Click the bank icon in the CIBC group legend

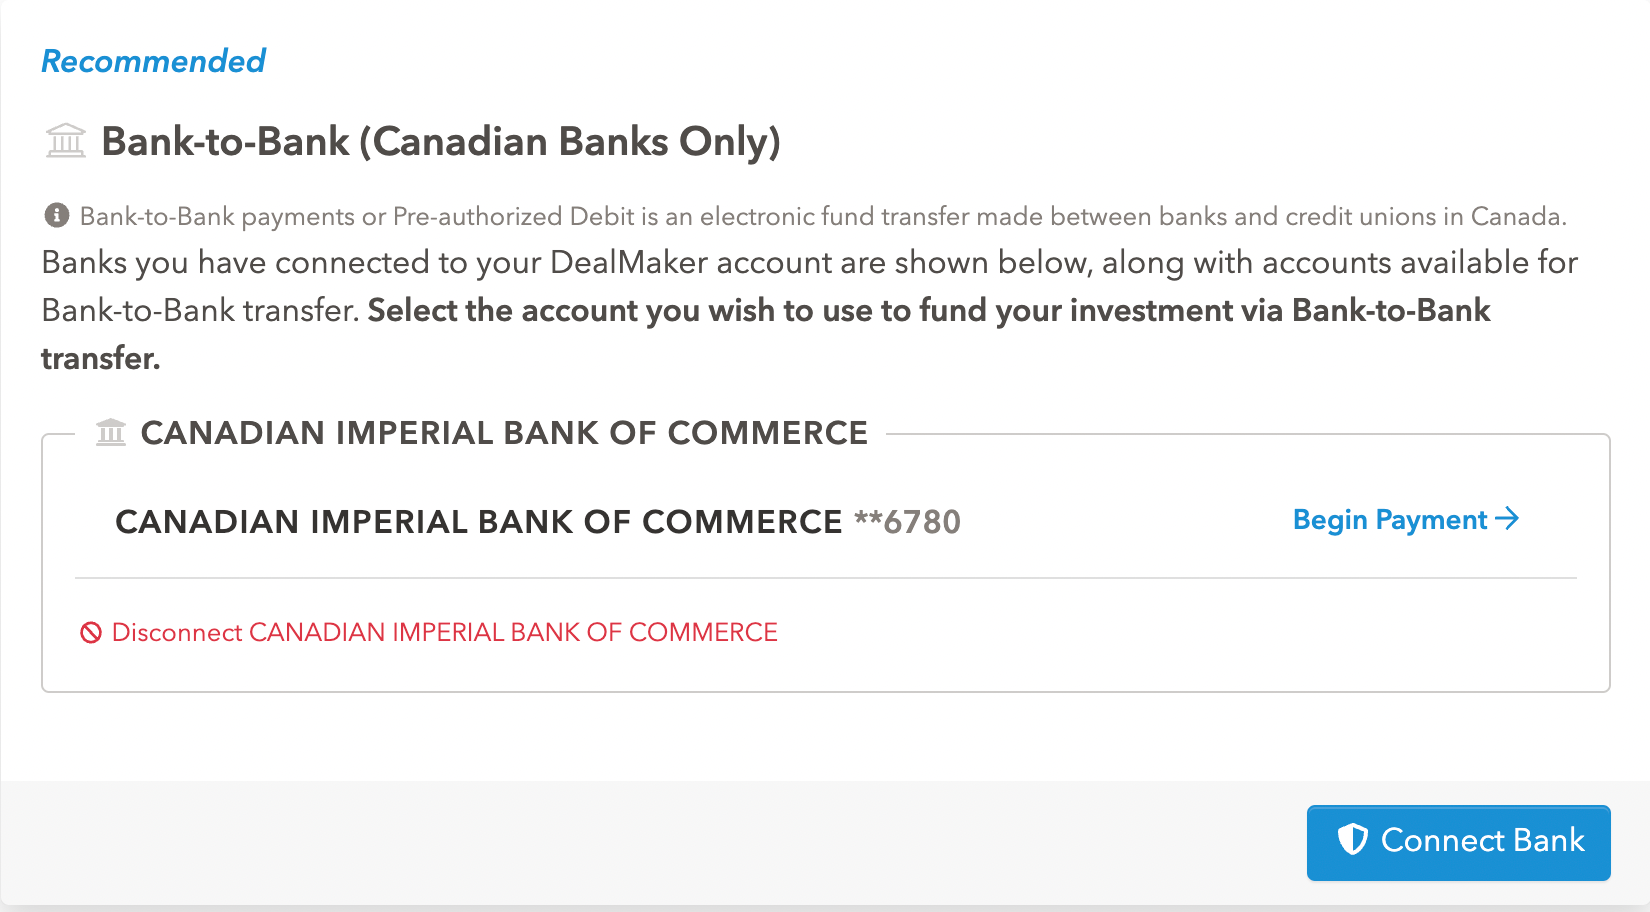(x=111, y=433)
